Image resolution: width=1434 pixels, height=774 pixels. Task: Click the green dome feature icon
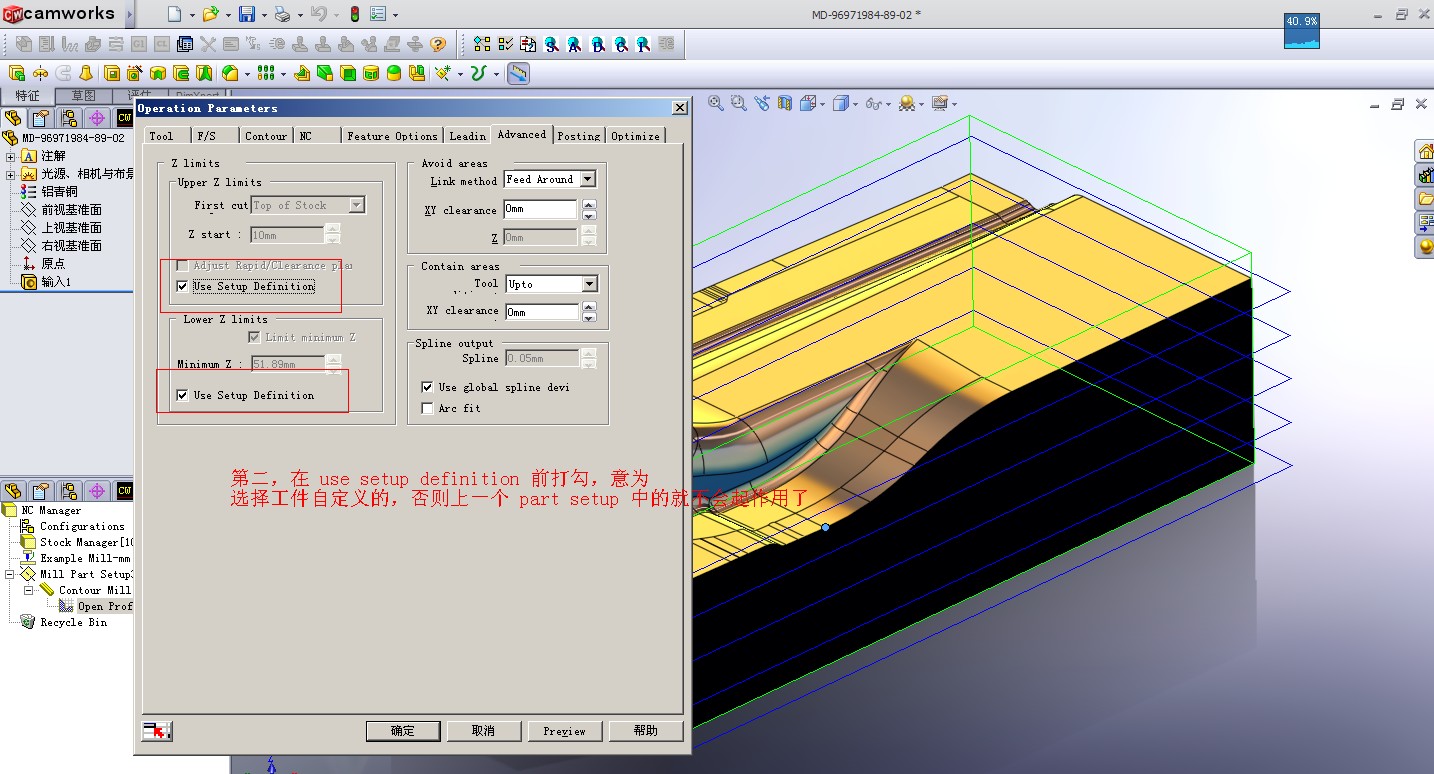(x=394, y=73)
